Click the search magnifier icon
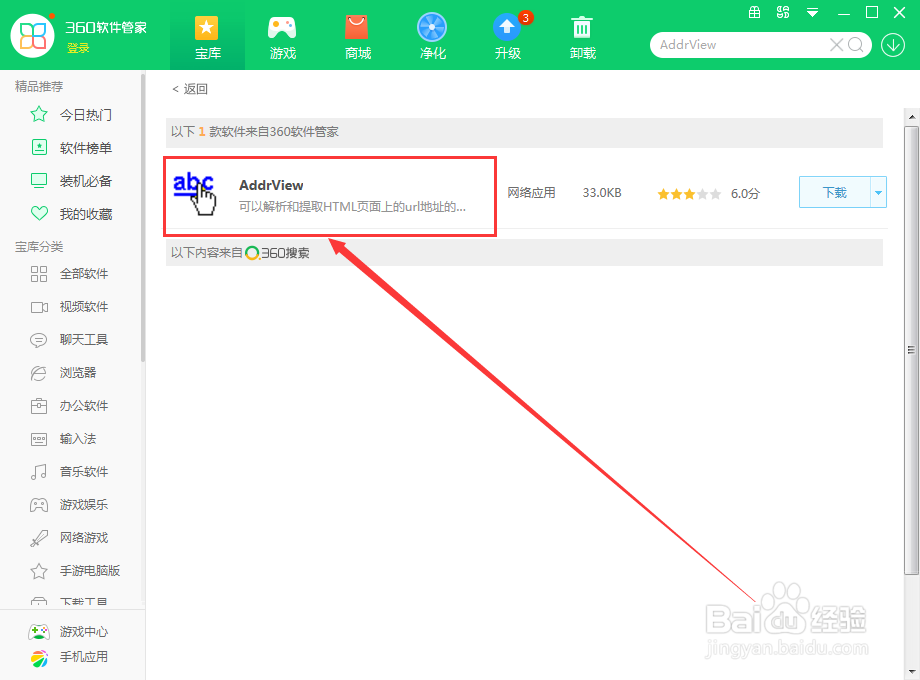Viewport: 920px width, 680px height. (855, 45)
